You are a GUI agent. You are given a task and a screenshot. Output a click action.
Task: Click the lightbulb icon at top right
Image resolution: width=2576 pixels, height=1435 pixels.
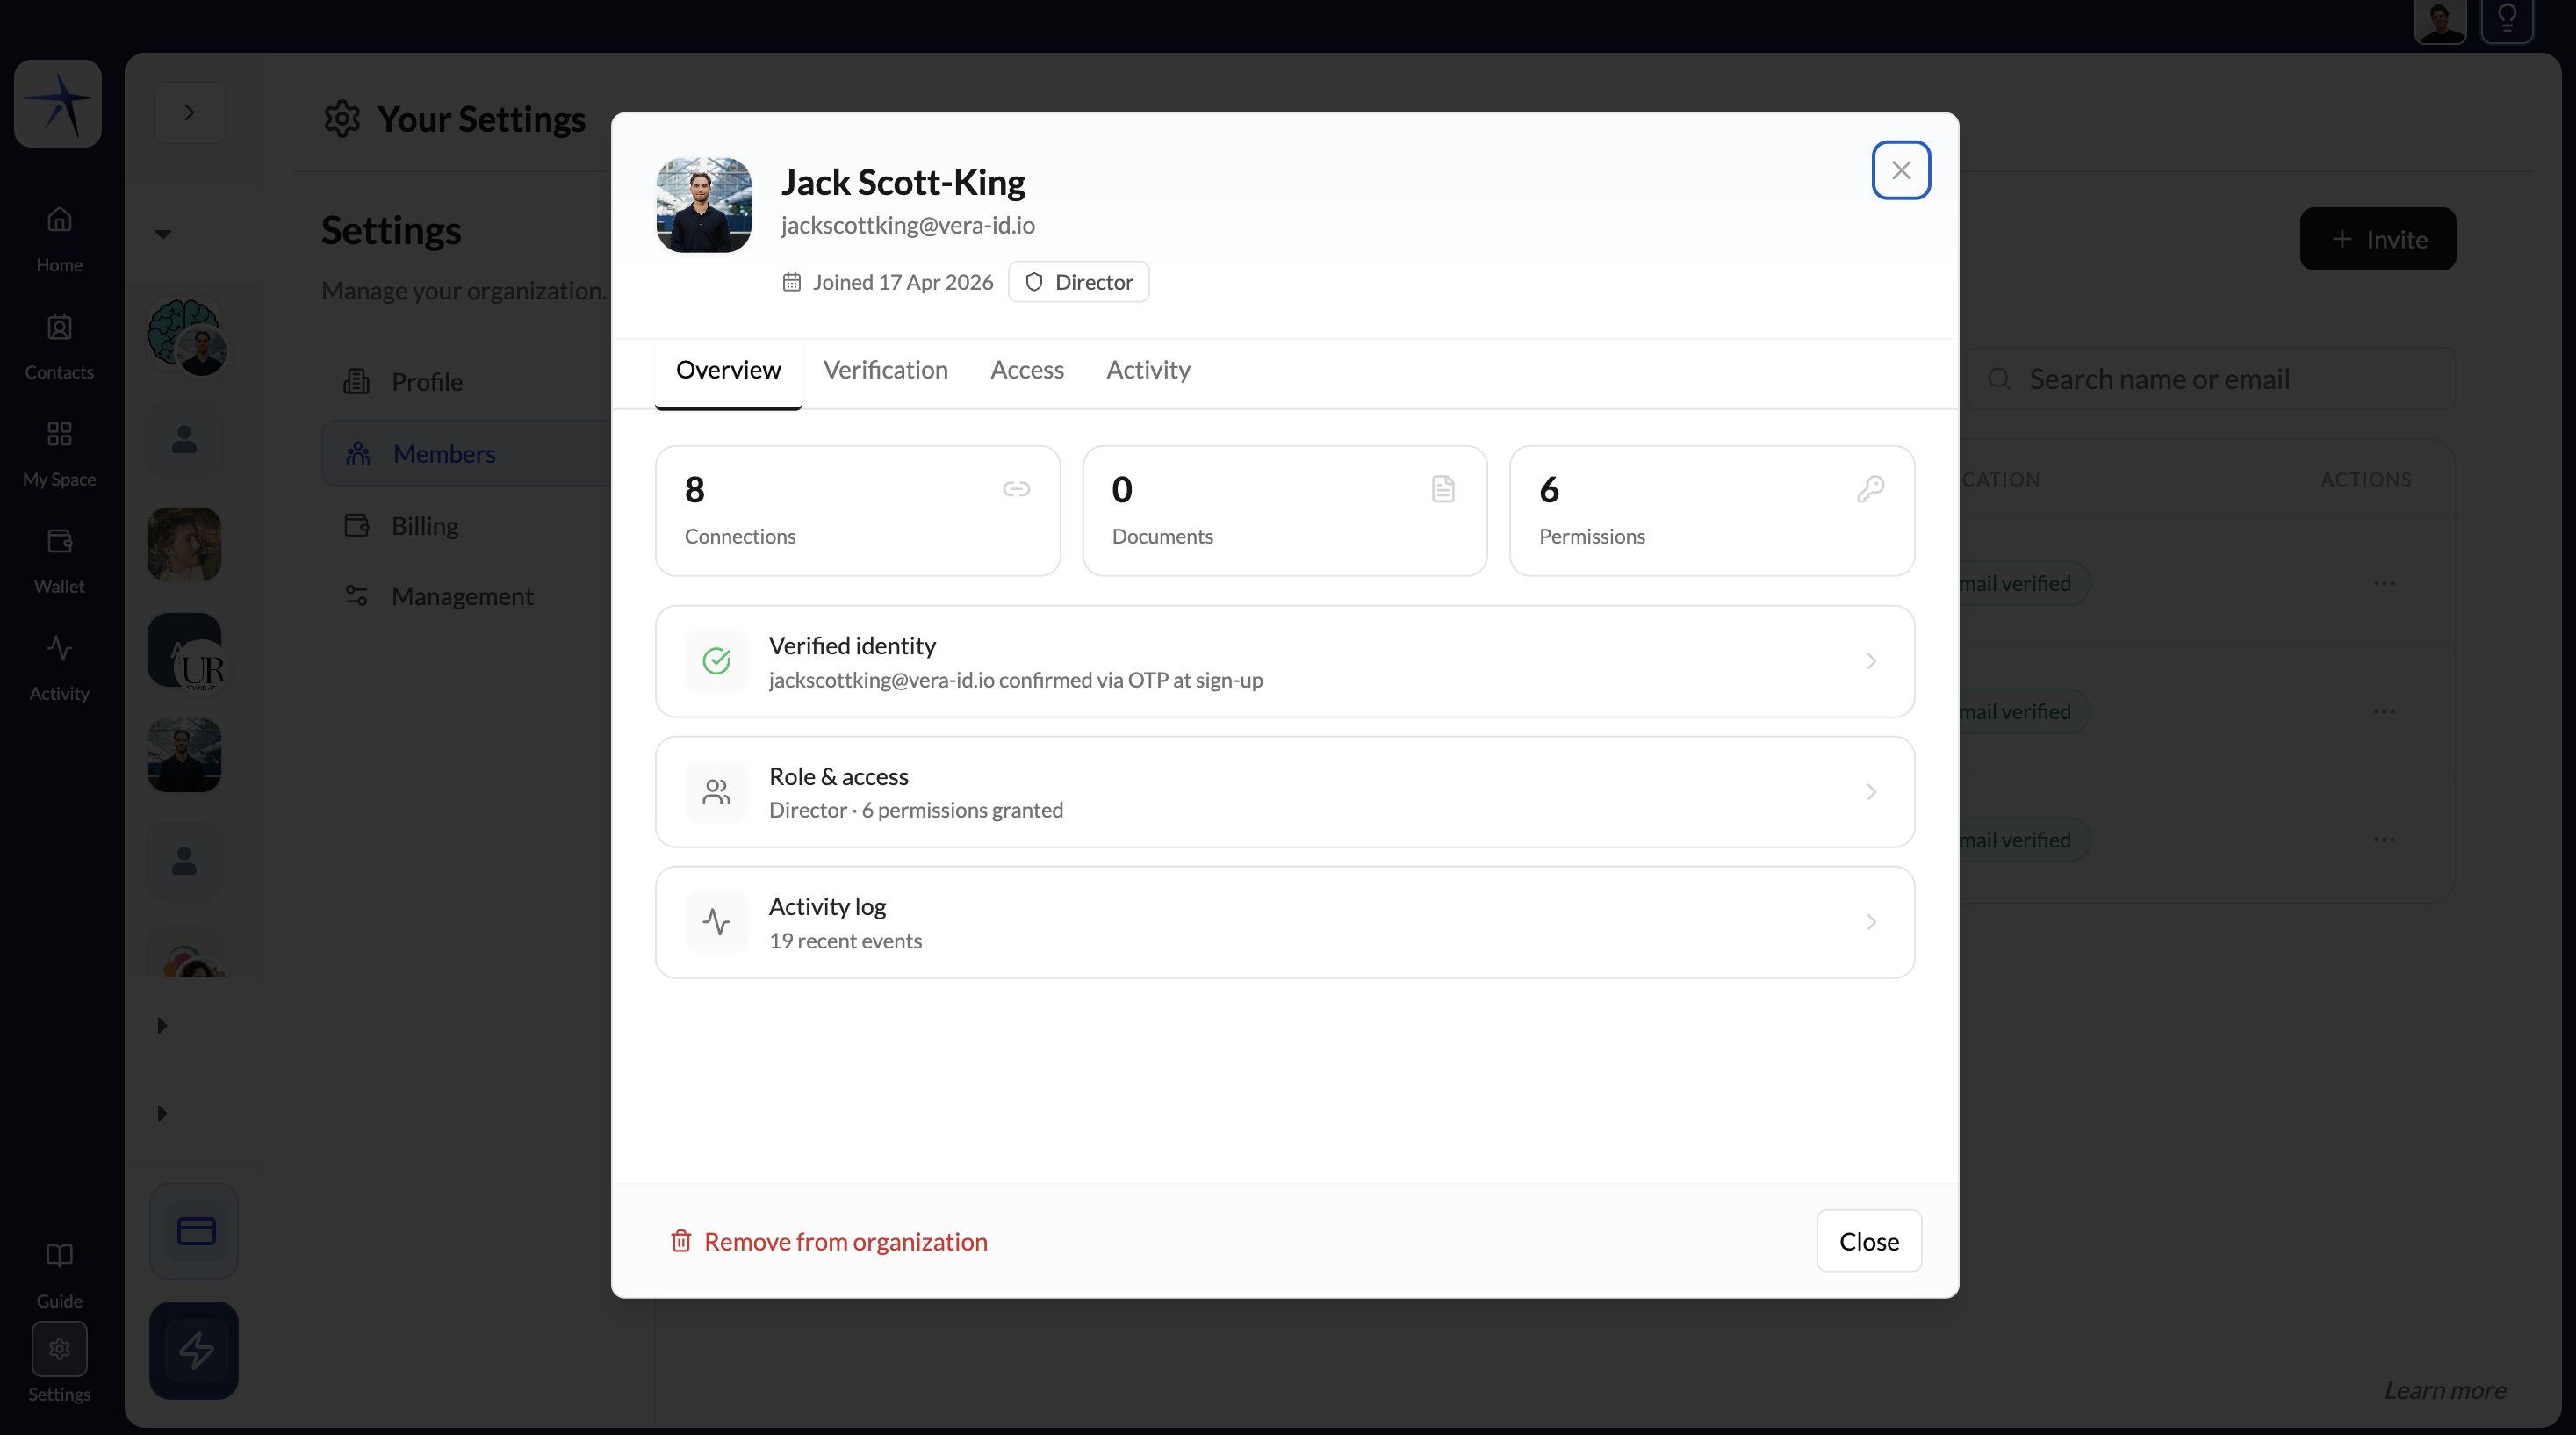click(x=2507, y=21)
